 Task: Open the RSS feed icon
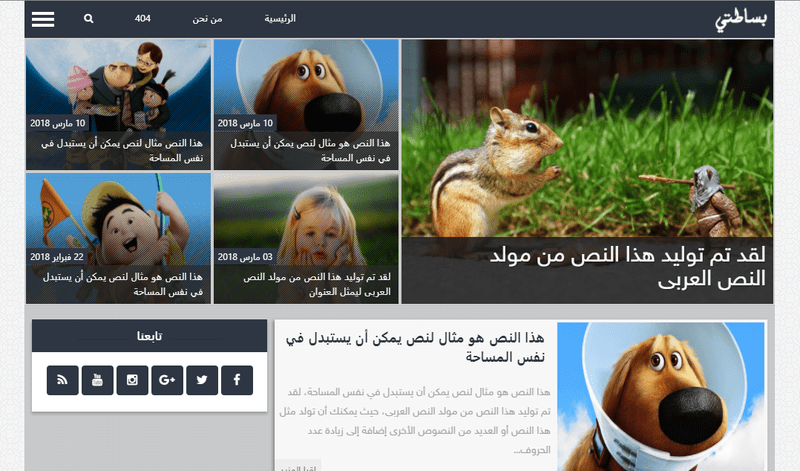[63, 380]
